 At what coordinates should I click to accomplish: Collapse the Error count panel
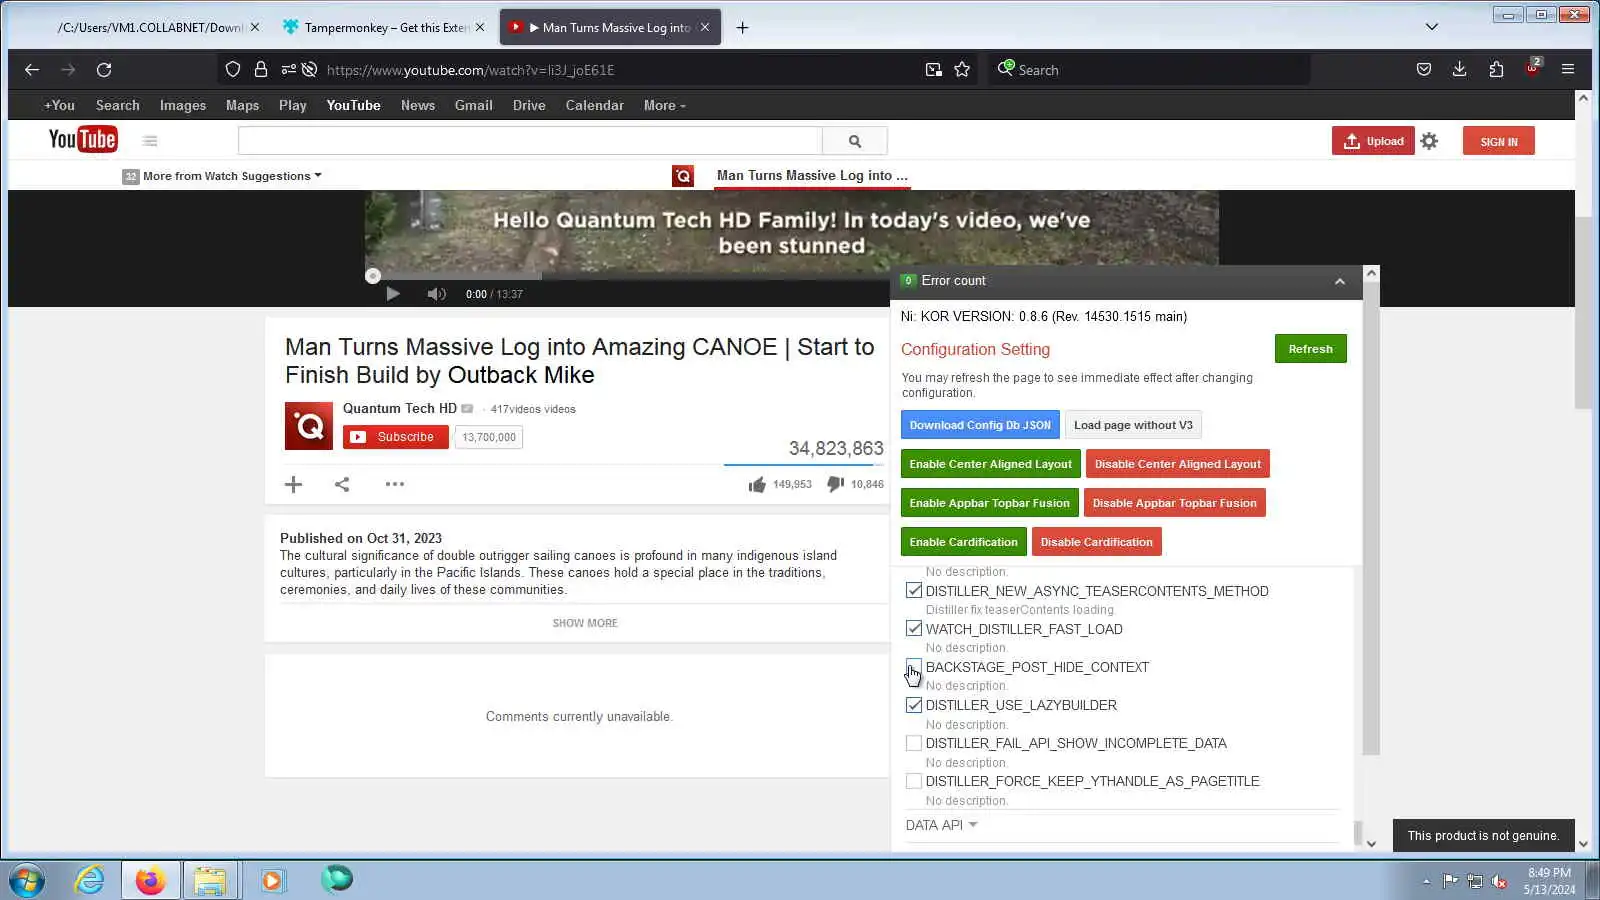(x=1340, y=282)
